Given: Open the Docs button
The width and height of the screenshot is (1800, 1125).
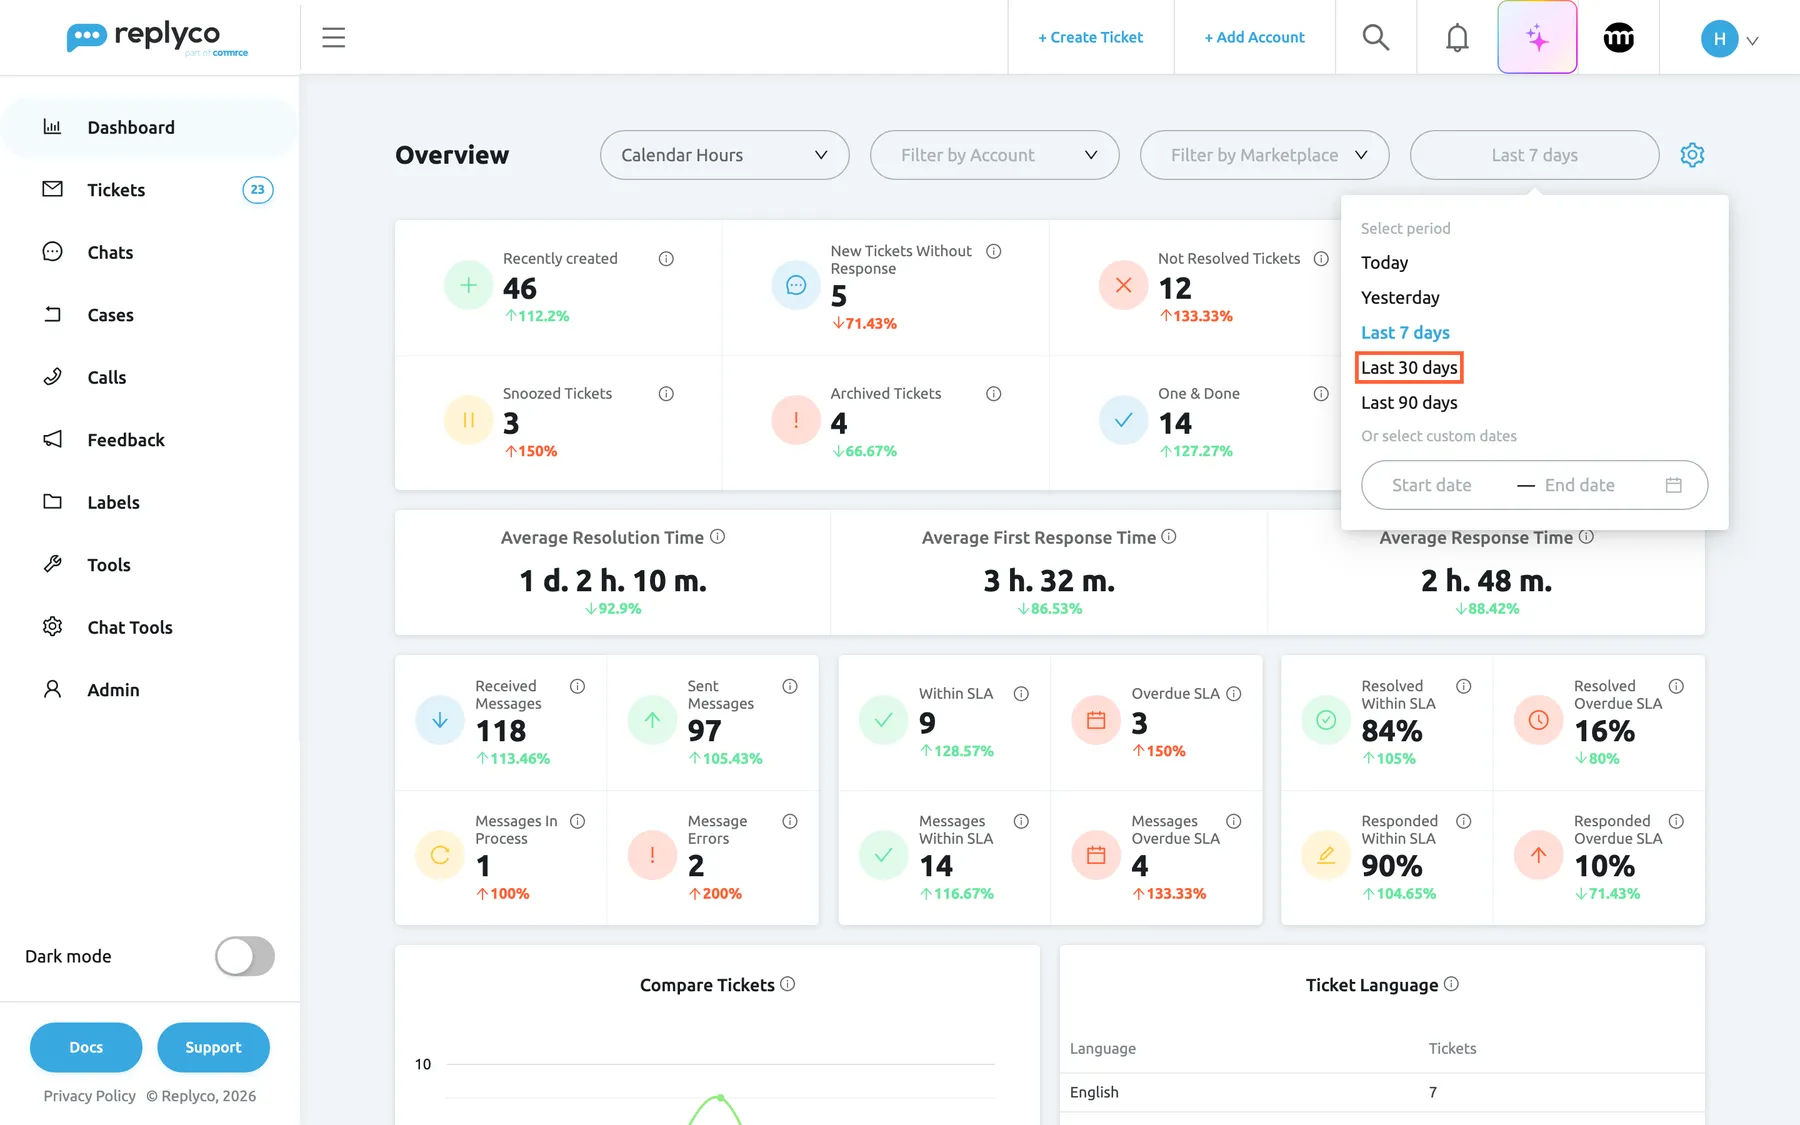Looking at the screenshot, I should [86, 1047].
